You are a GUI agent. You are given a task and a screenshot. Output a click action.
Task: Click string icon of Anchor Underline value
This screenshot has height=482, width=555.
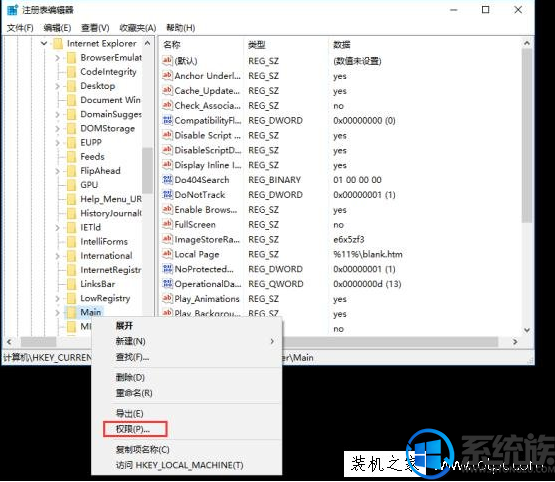point(167,75)
